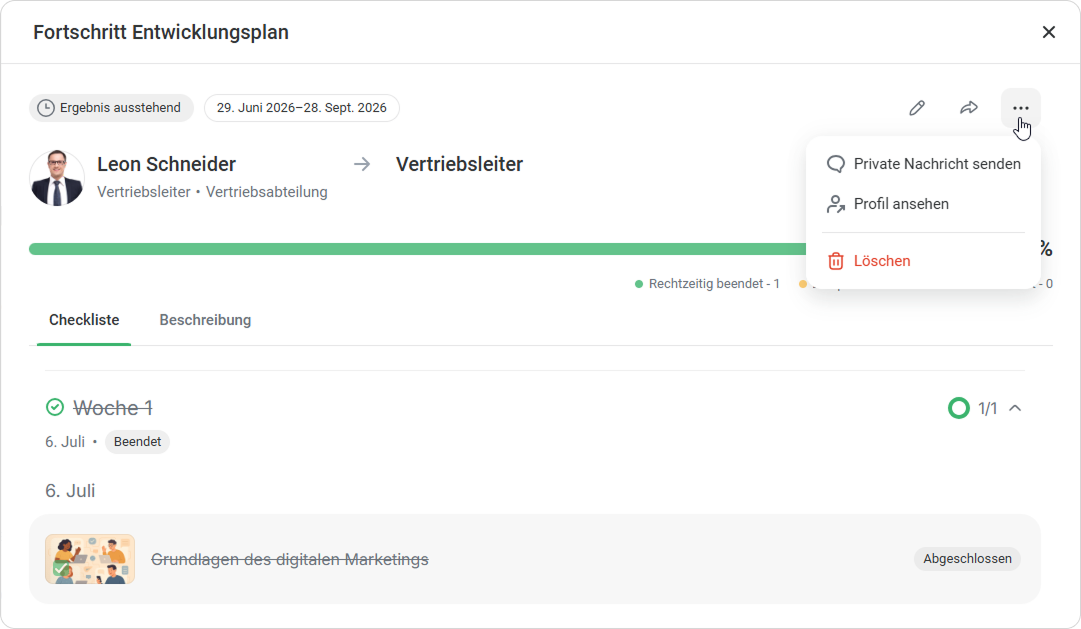The image size is (1081, 629).
Task: Open the Grundlagen des digitalen Marketings thumbnail
Action: tap(90, 559)
